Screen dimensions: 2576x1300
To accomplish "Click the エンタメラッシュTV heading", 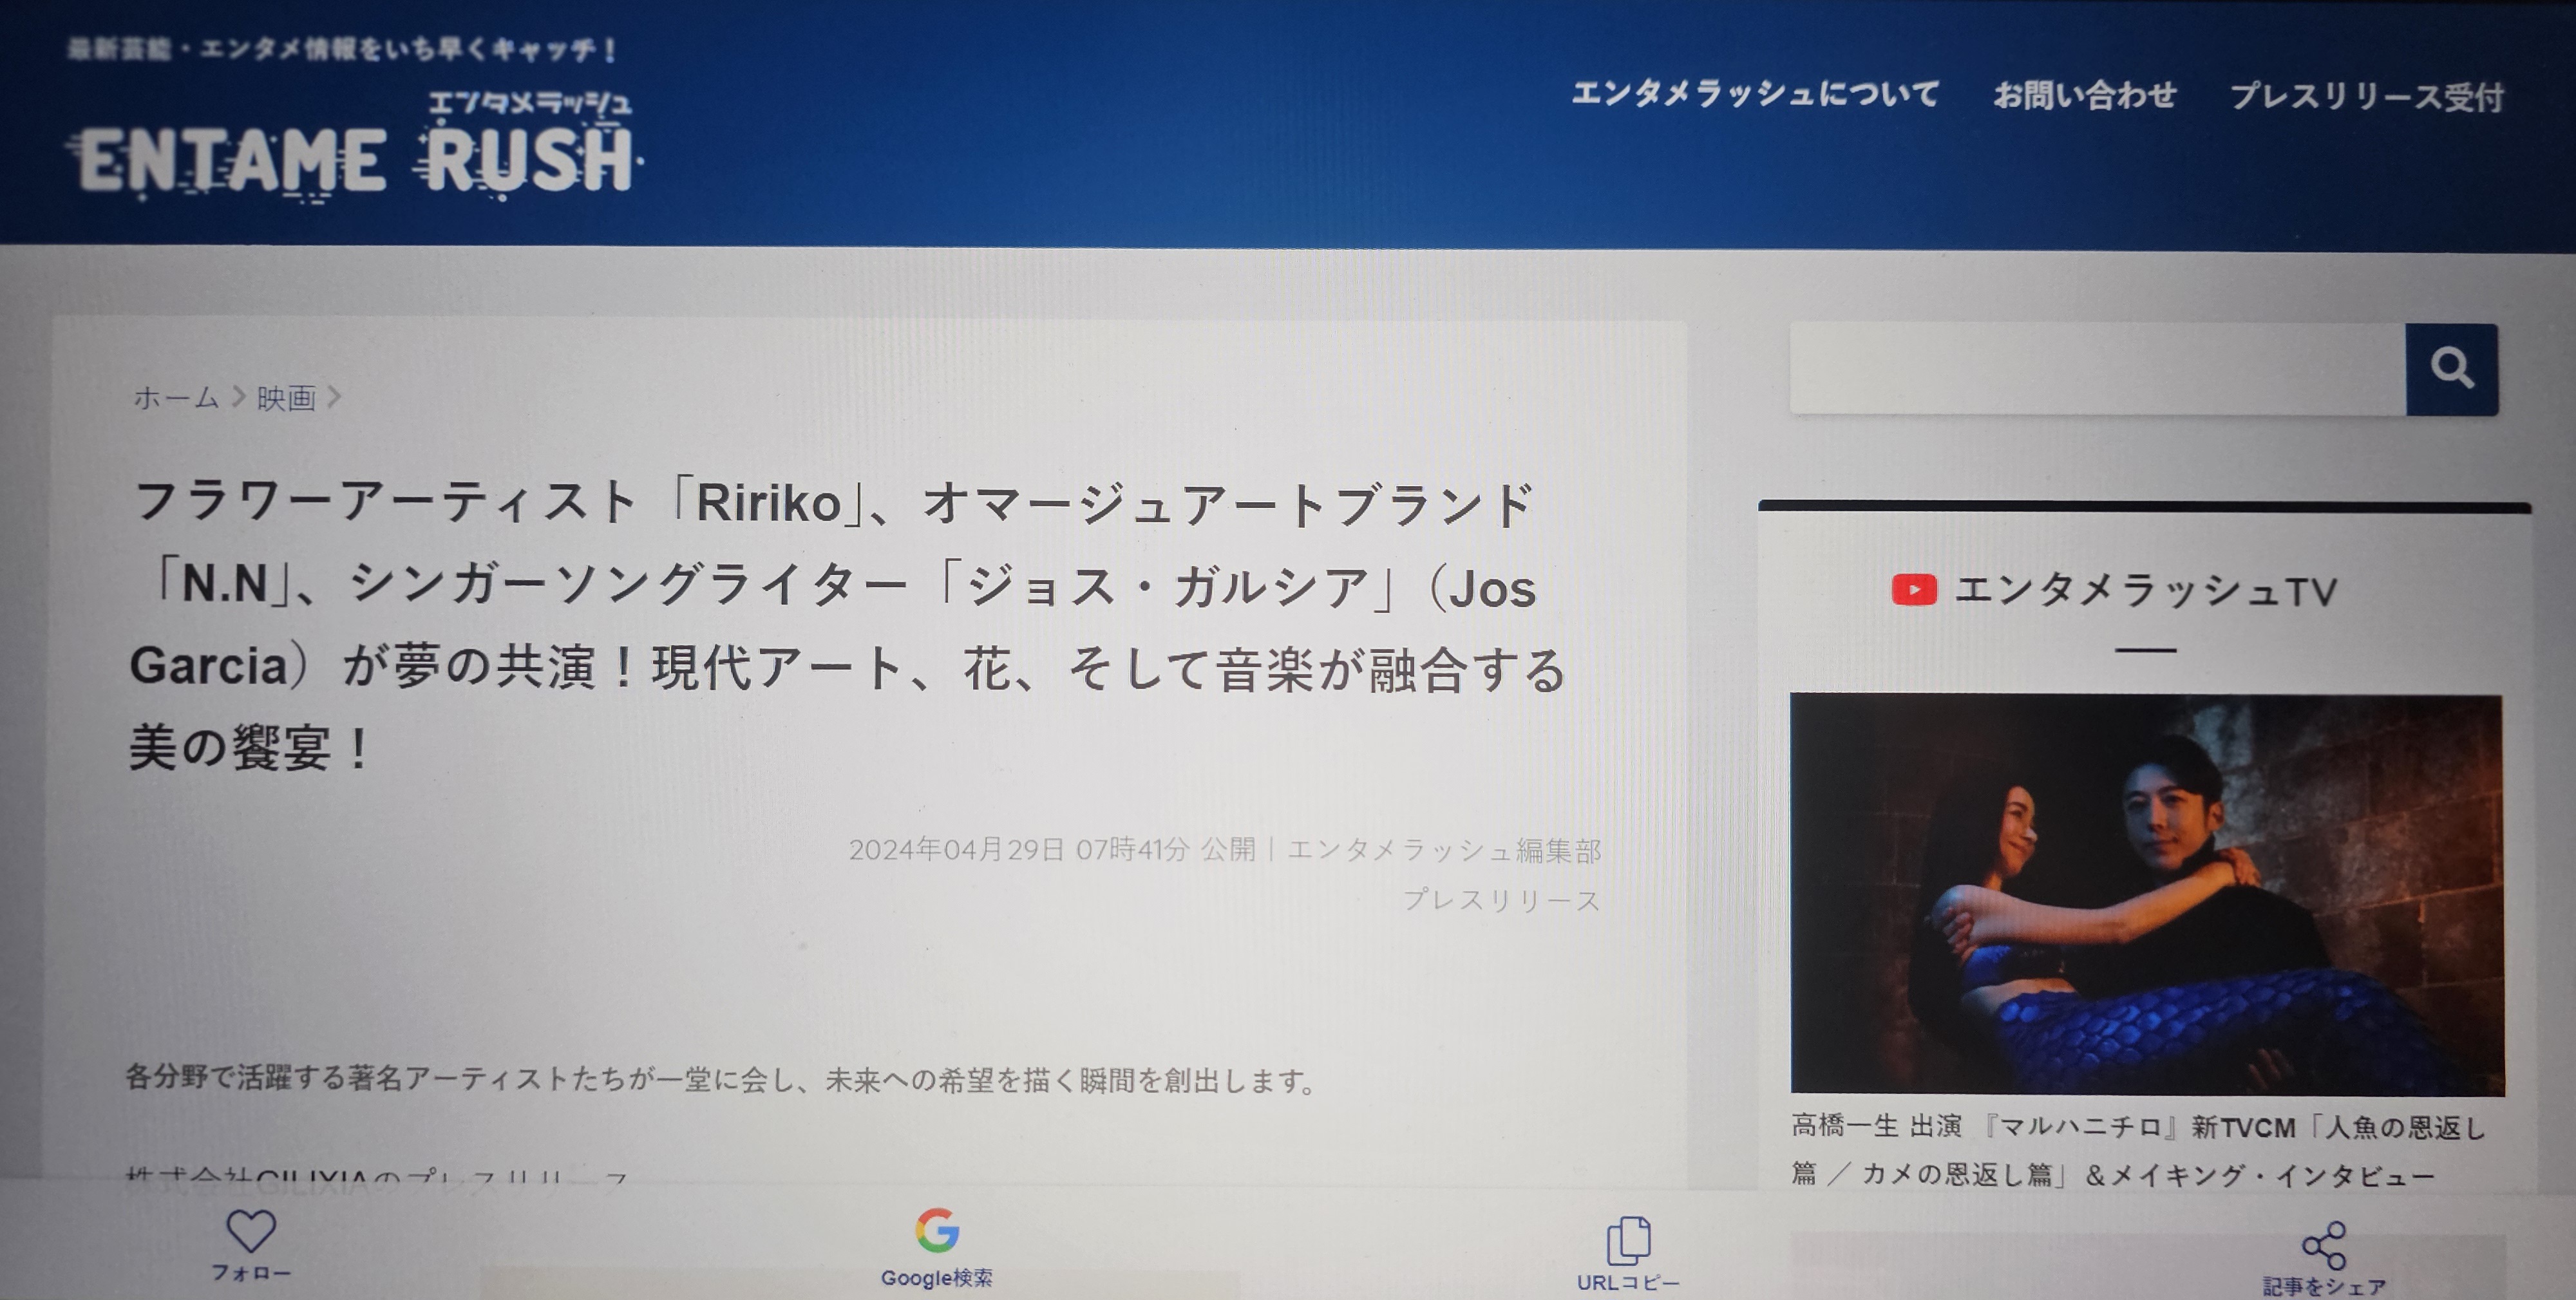I will coord(2145,591).
